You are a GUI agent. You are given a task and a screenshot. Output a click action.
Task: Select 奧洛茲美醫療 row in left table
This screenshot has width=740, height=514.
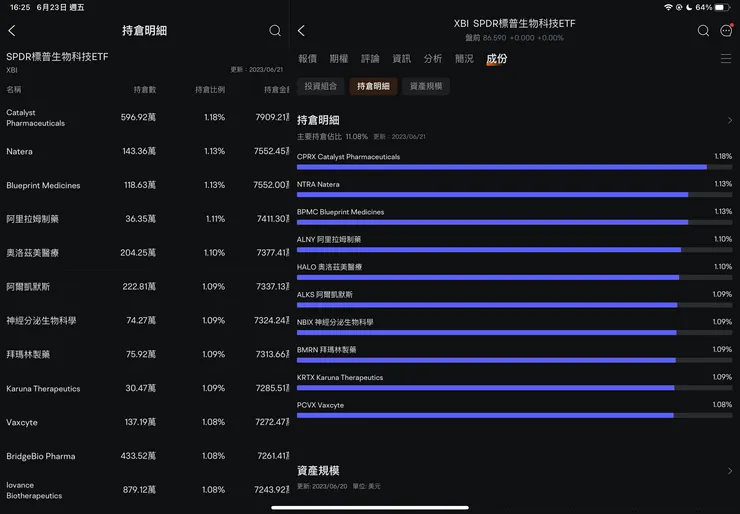(145, 253)
